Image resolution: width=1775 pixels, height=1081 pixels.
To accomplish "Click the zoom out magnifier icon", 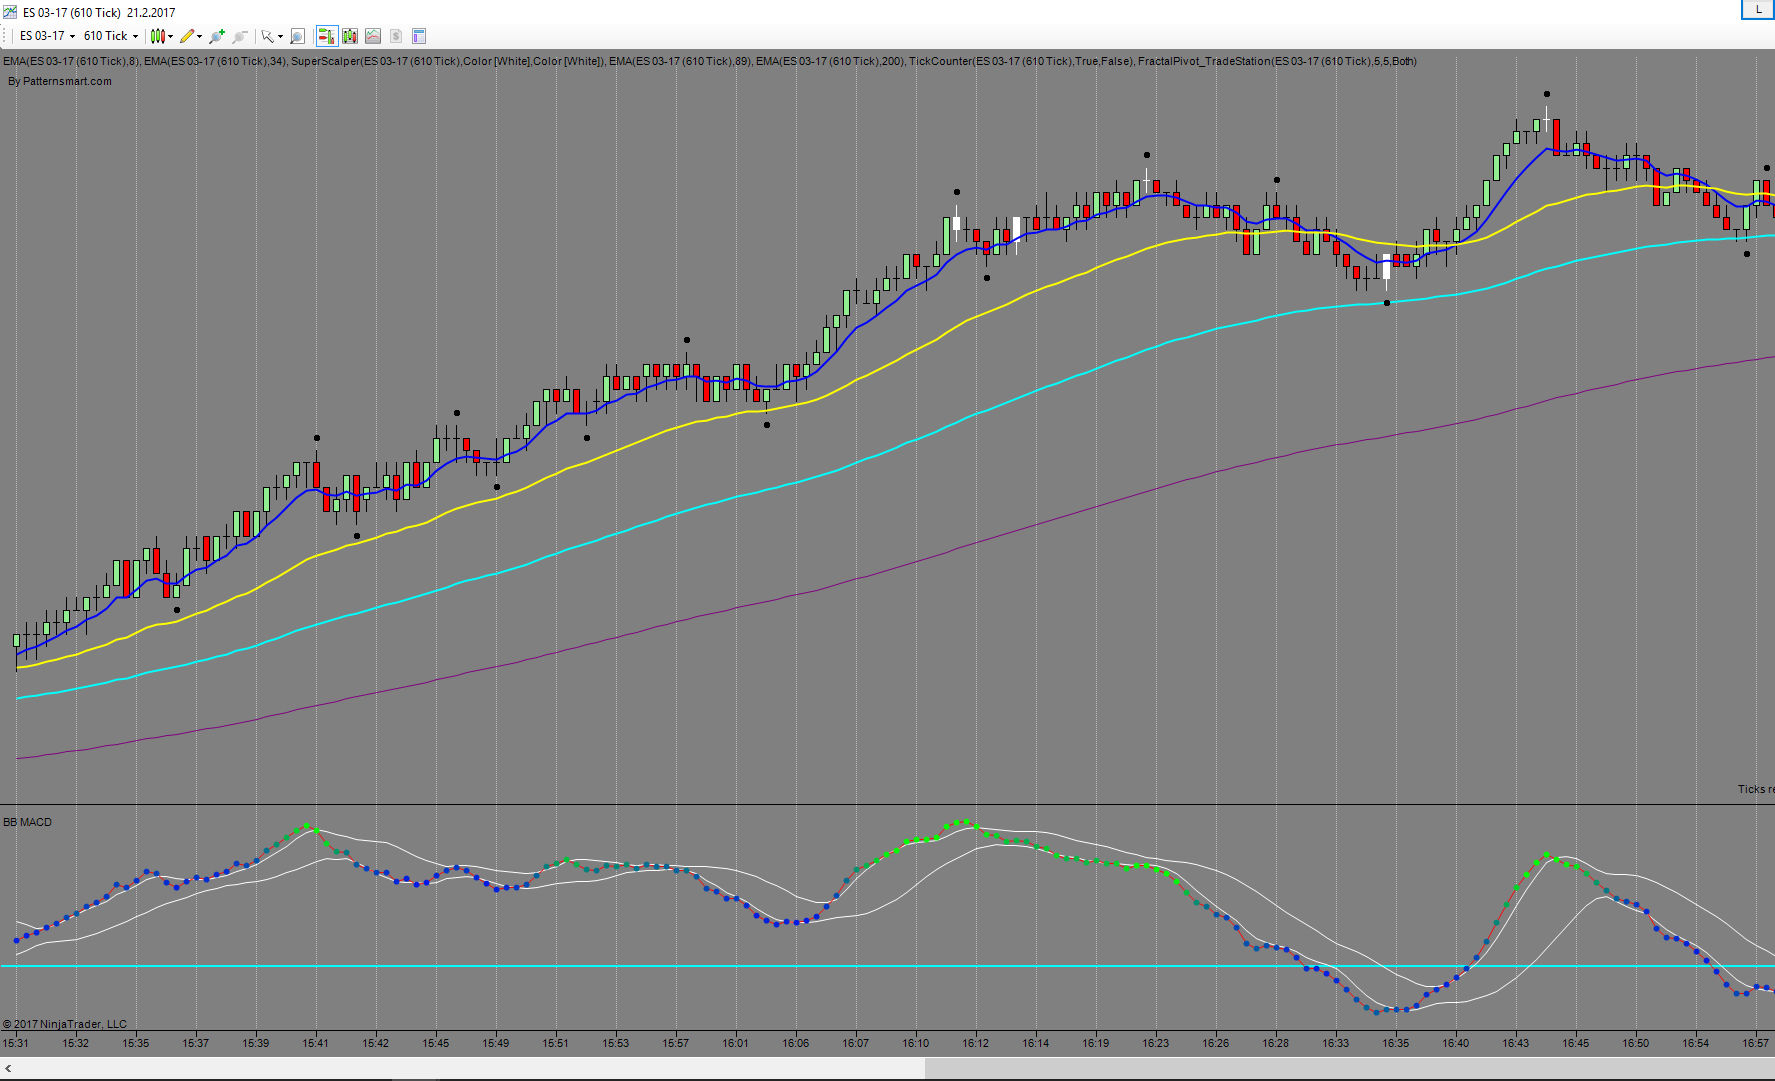I will (240, 36).
